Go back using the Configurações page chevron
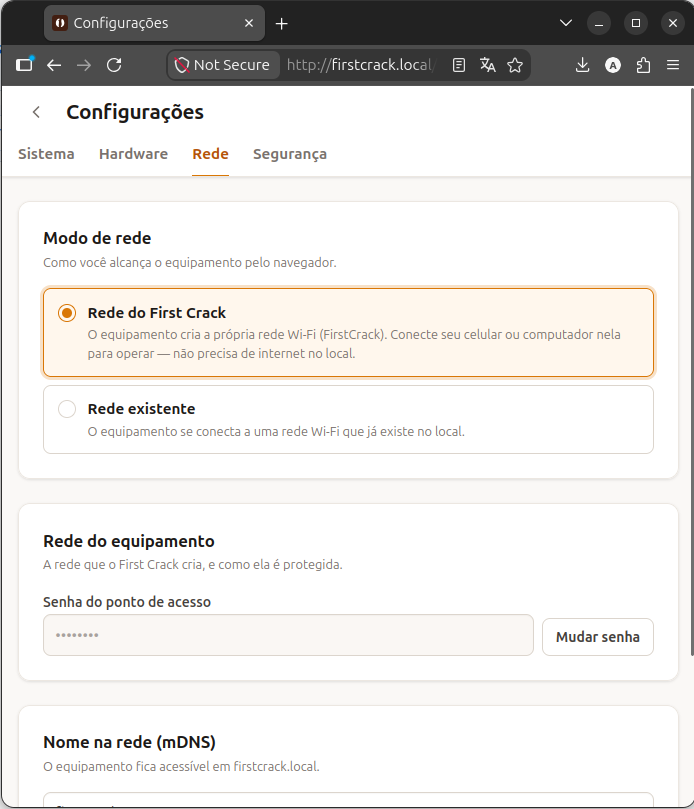 (36, 112)
